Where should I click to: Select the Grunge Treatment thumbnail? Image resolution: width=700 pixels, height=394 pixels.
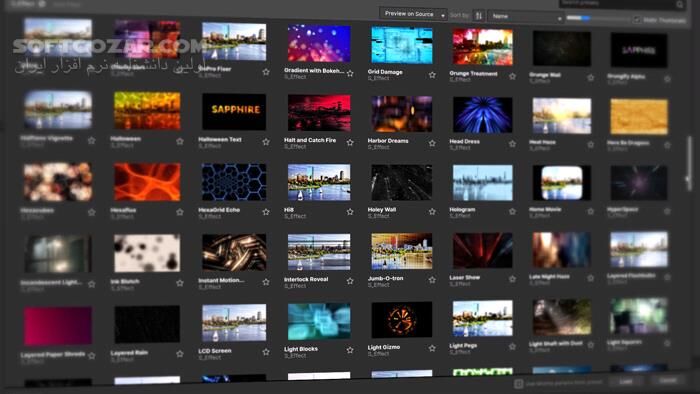(x=483, y=47)
